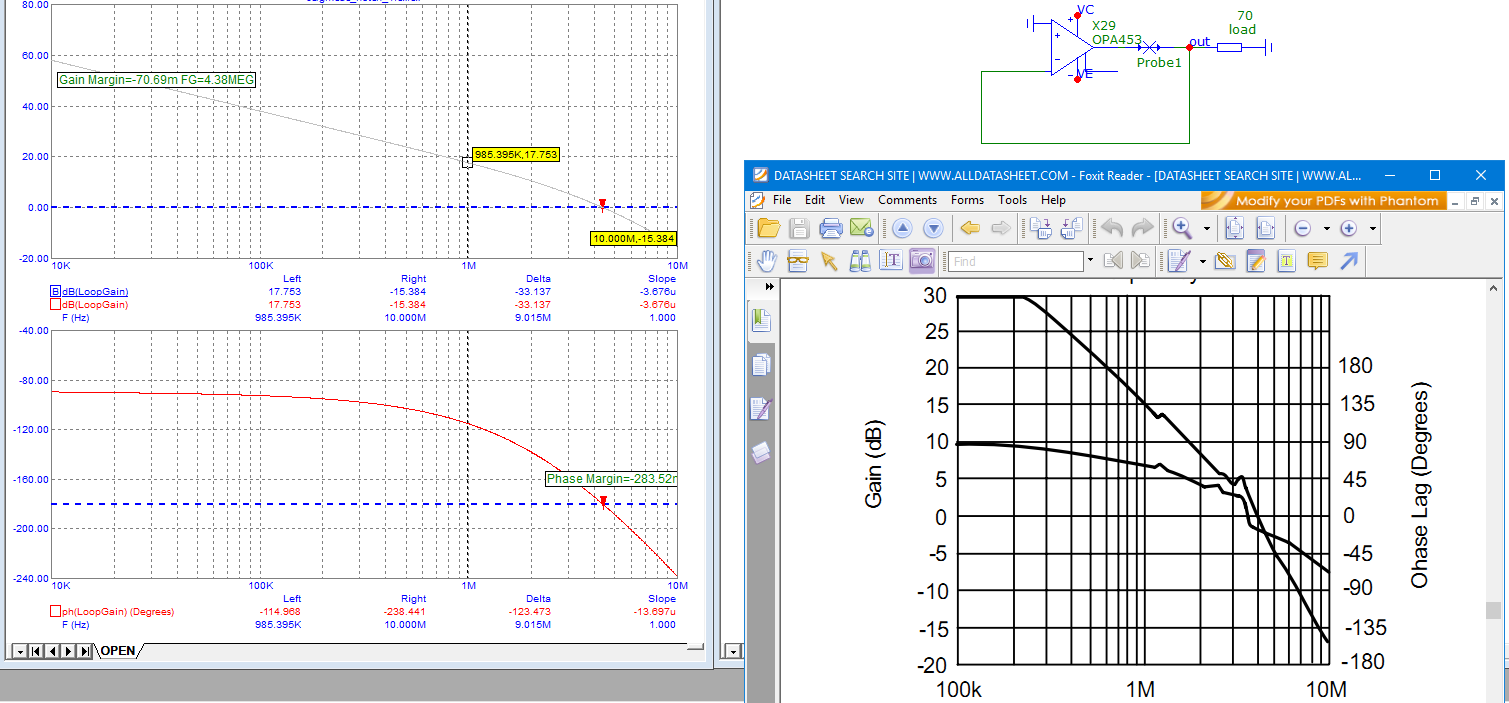Click the yellow Note comment icon
The width and height of the screenshot is (1509, 703).
1317,261
